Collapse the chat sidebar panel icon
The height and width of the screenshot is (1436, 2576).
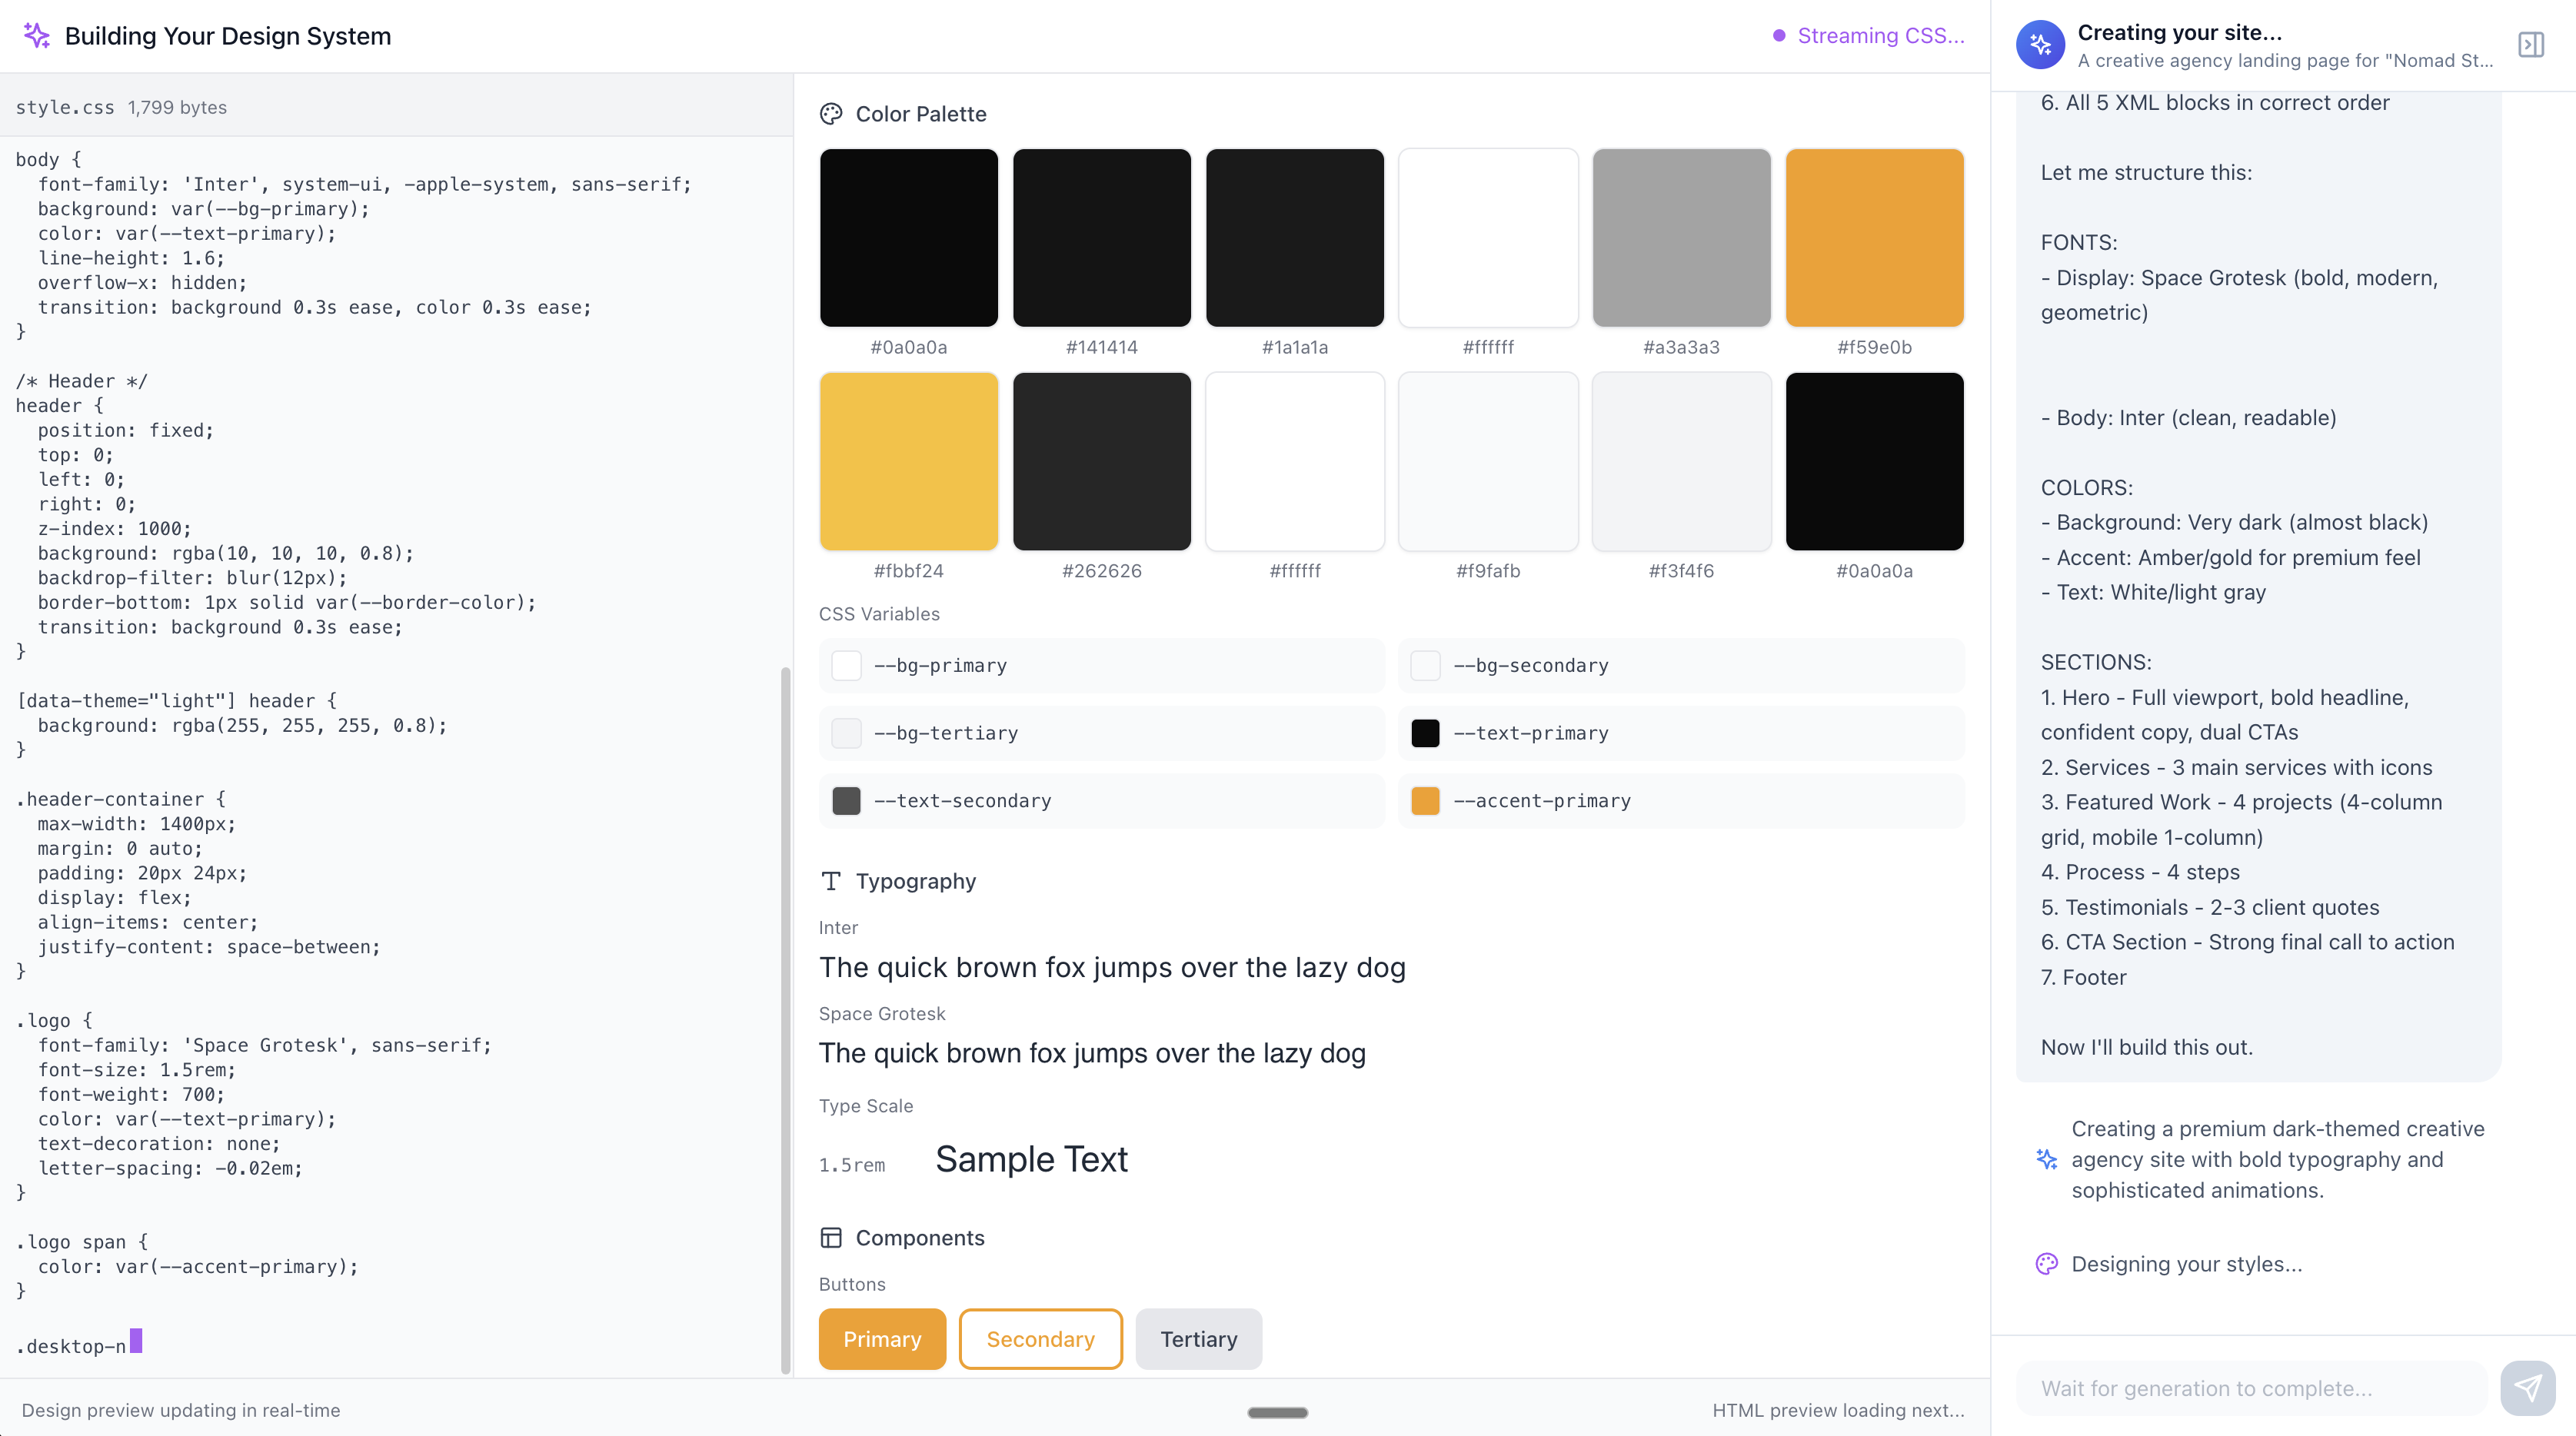pos(2530,45)
